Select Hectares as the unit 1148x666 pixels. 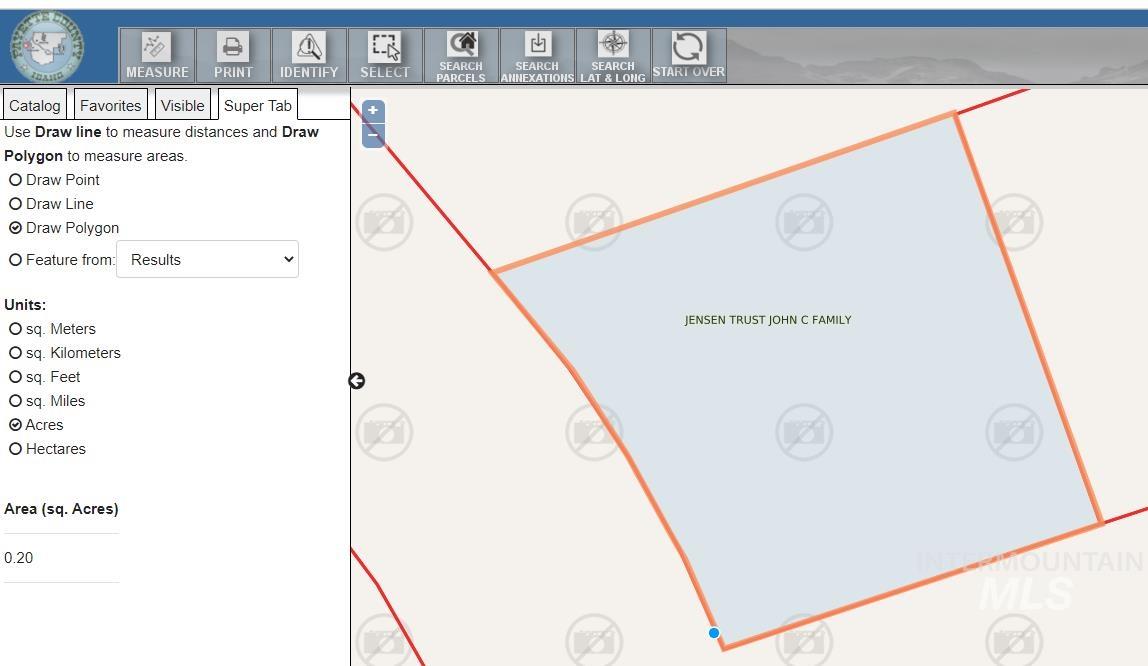pos(15,448)
